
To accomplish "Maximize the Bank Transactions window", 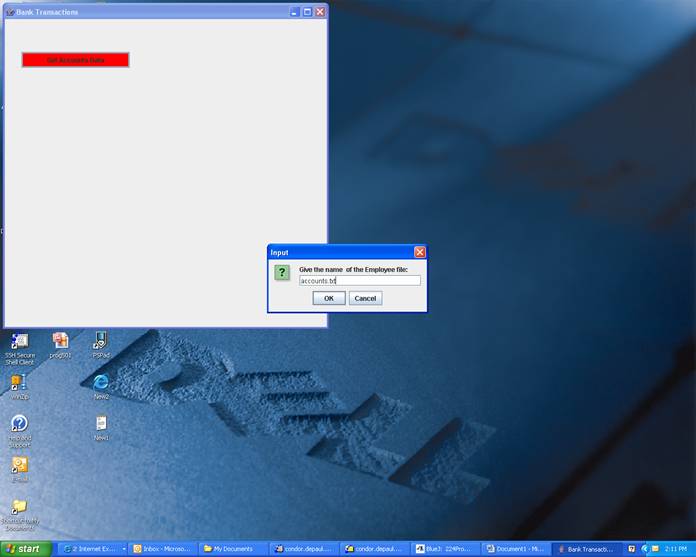I will tap(307, 12).
